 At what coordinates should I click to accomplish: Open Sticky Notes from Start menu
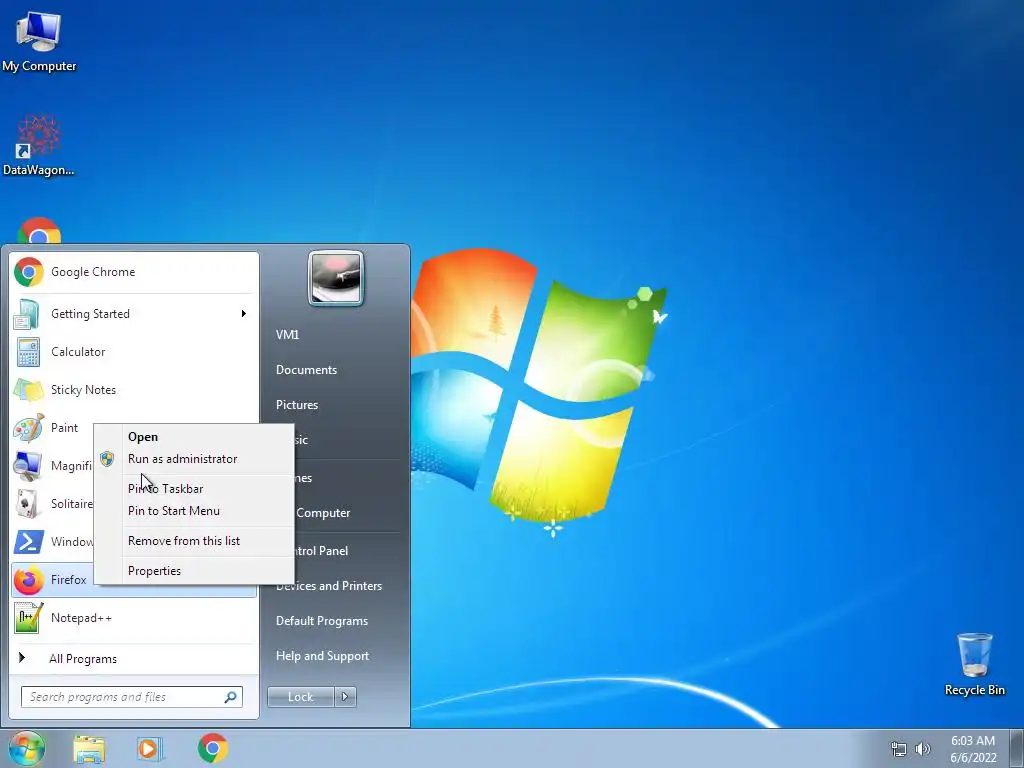(134, 390)
